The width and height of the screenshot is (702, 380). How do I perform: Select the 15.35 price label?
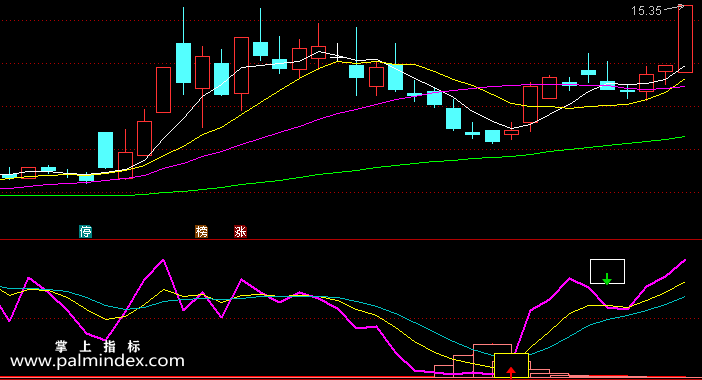point(646,11)
